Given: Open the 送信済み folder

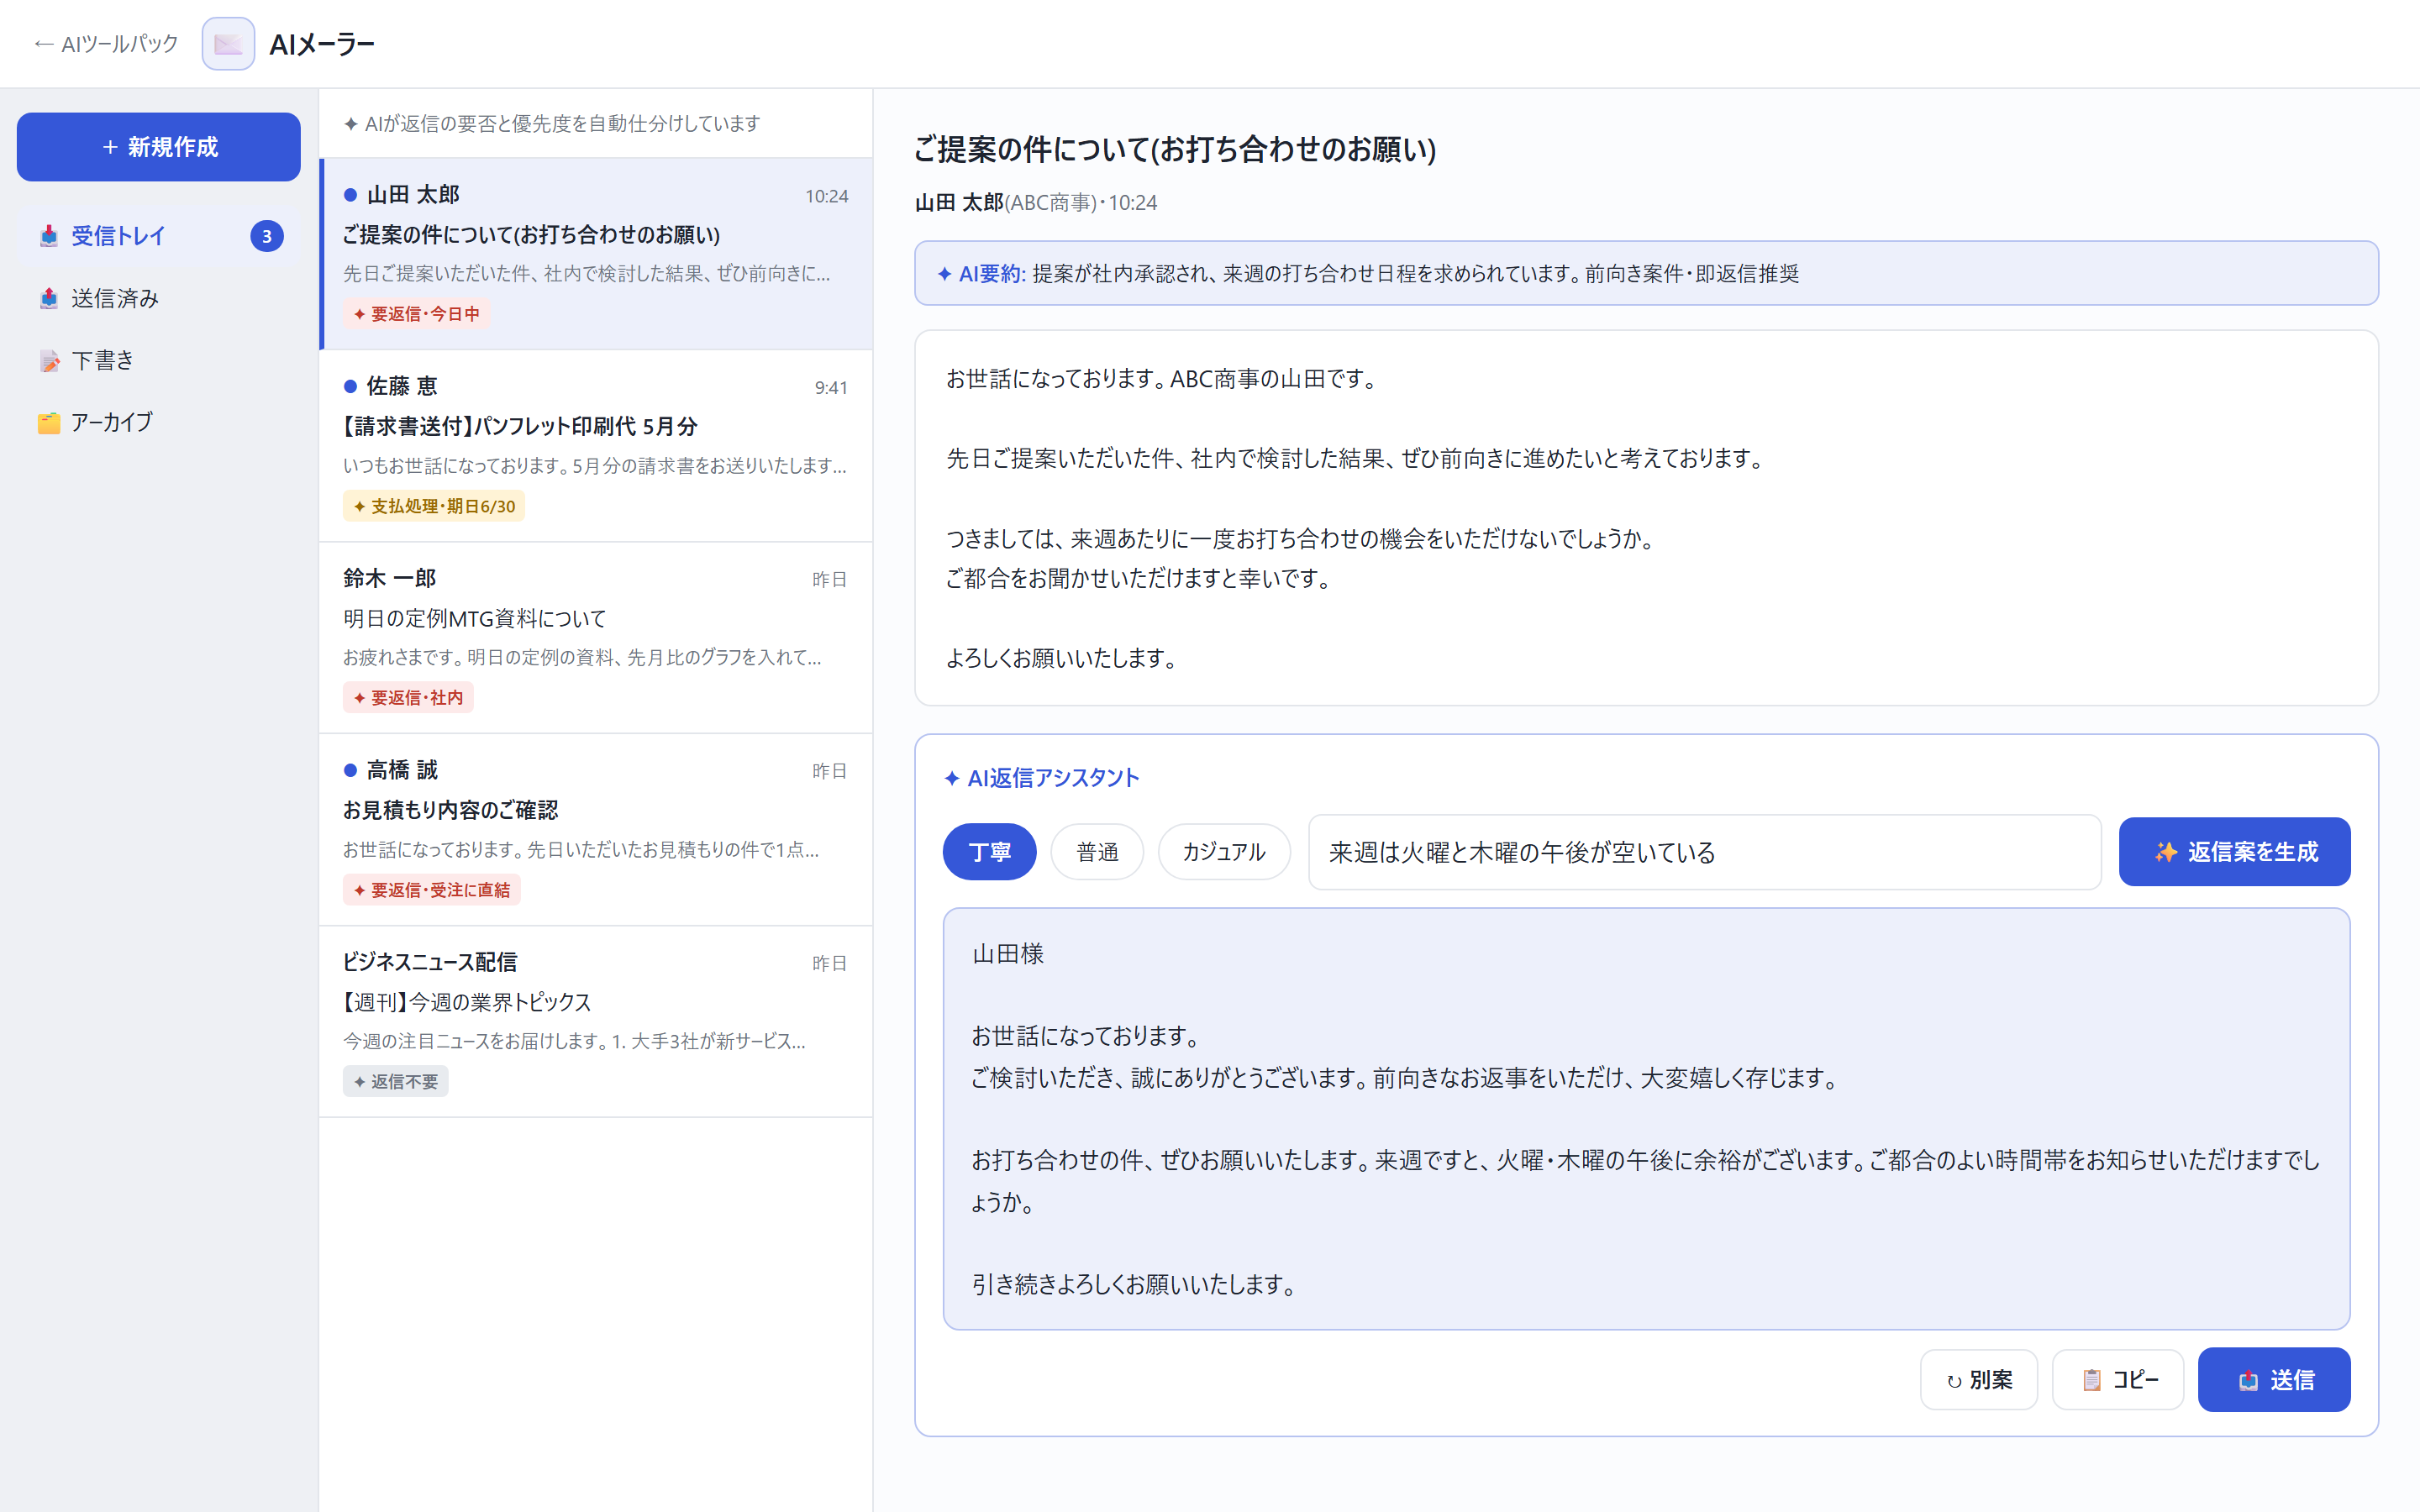Looking at the screenshot, I should [x=159, y=298].
